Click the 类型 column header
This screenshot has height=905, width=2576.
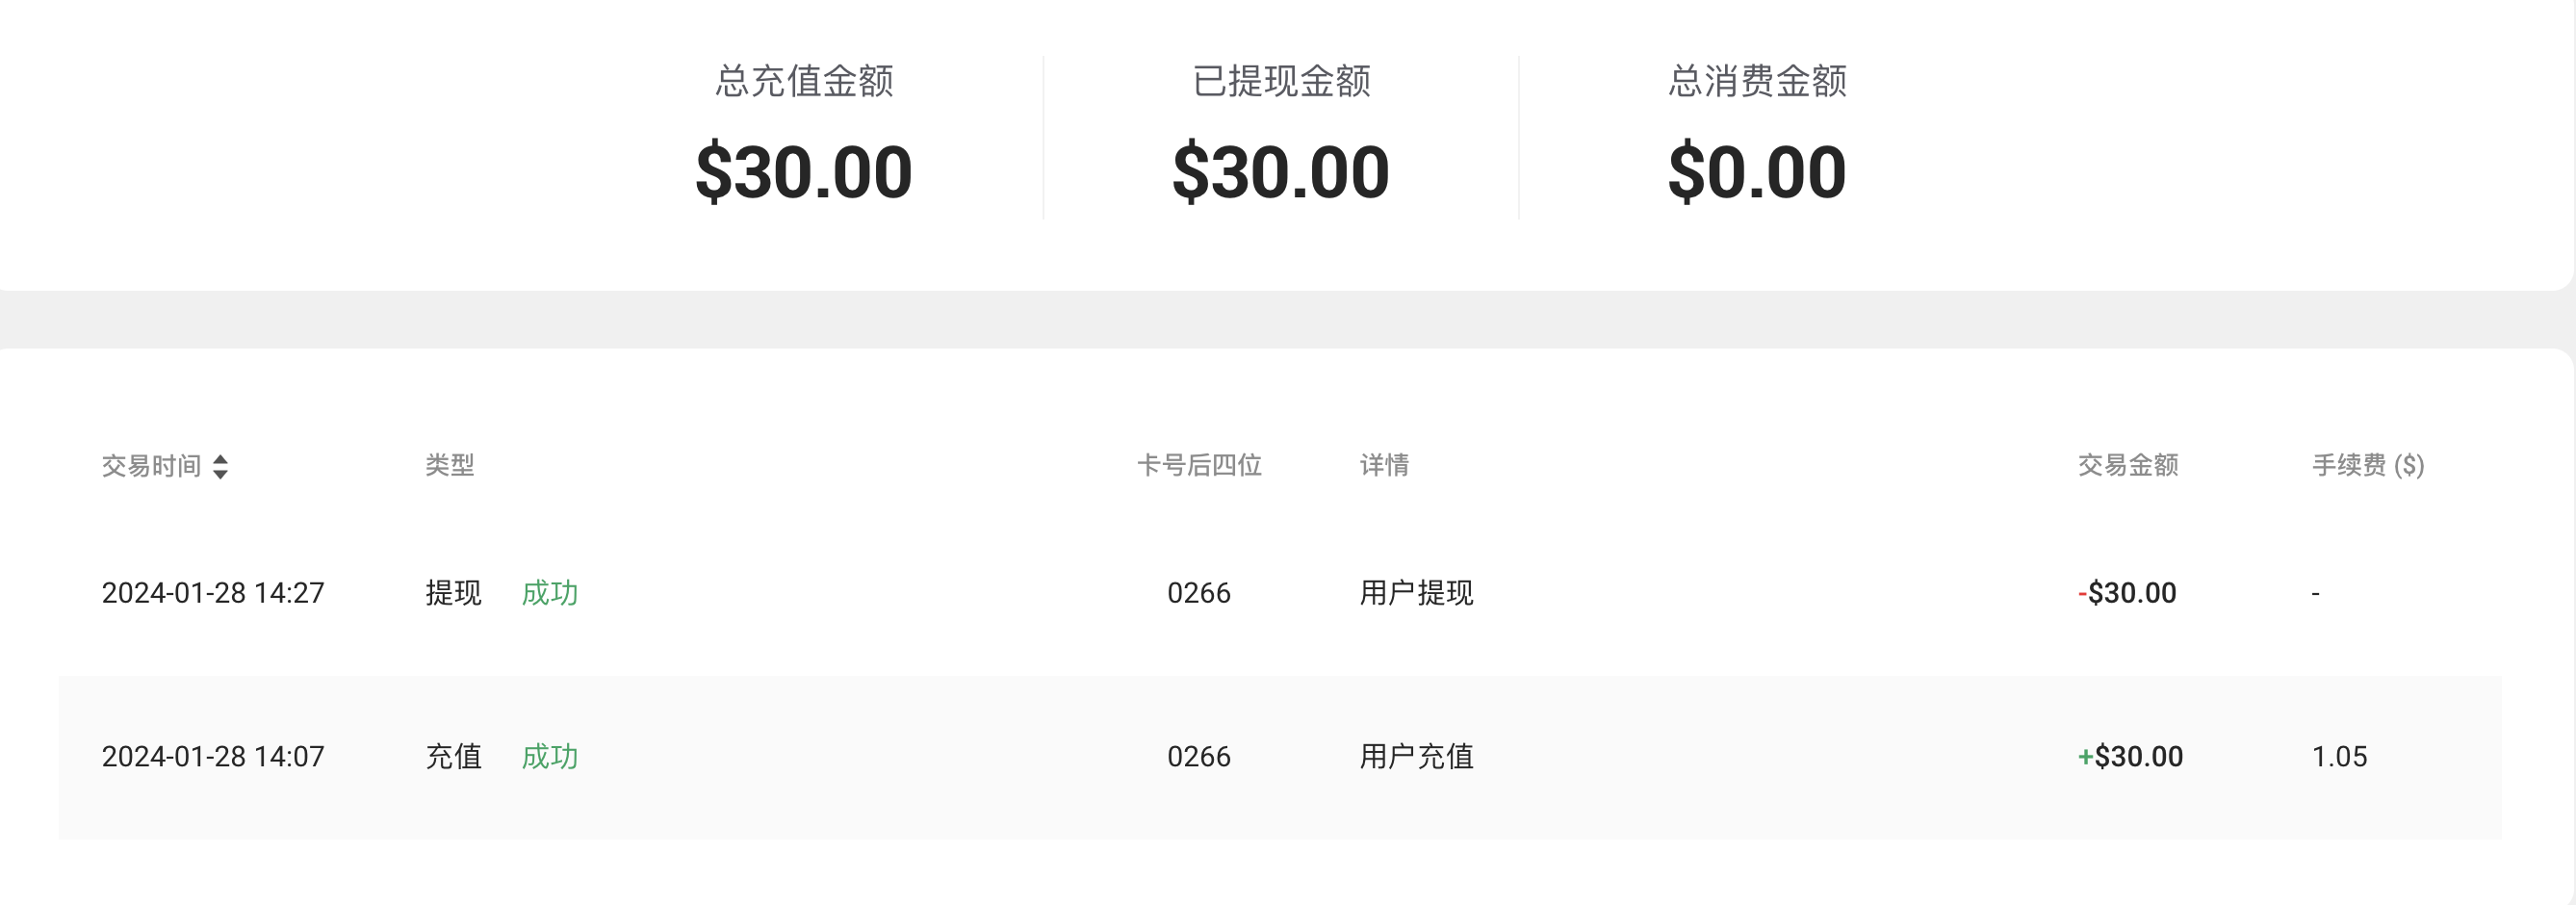click(x=450, y=465)
